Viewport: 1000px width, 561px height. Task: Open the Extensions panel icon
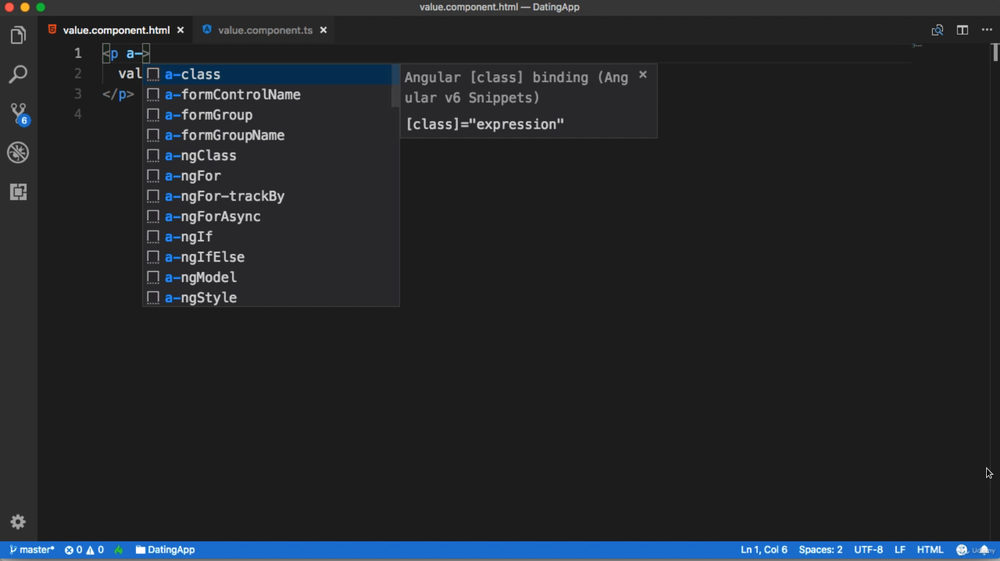point(18,192)
